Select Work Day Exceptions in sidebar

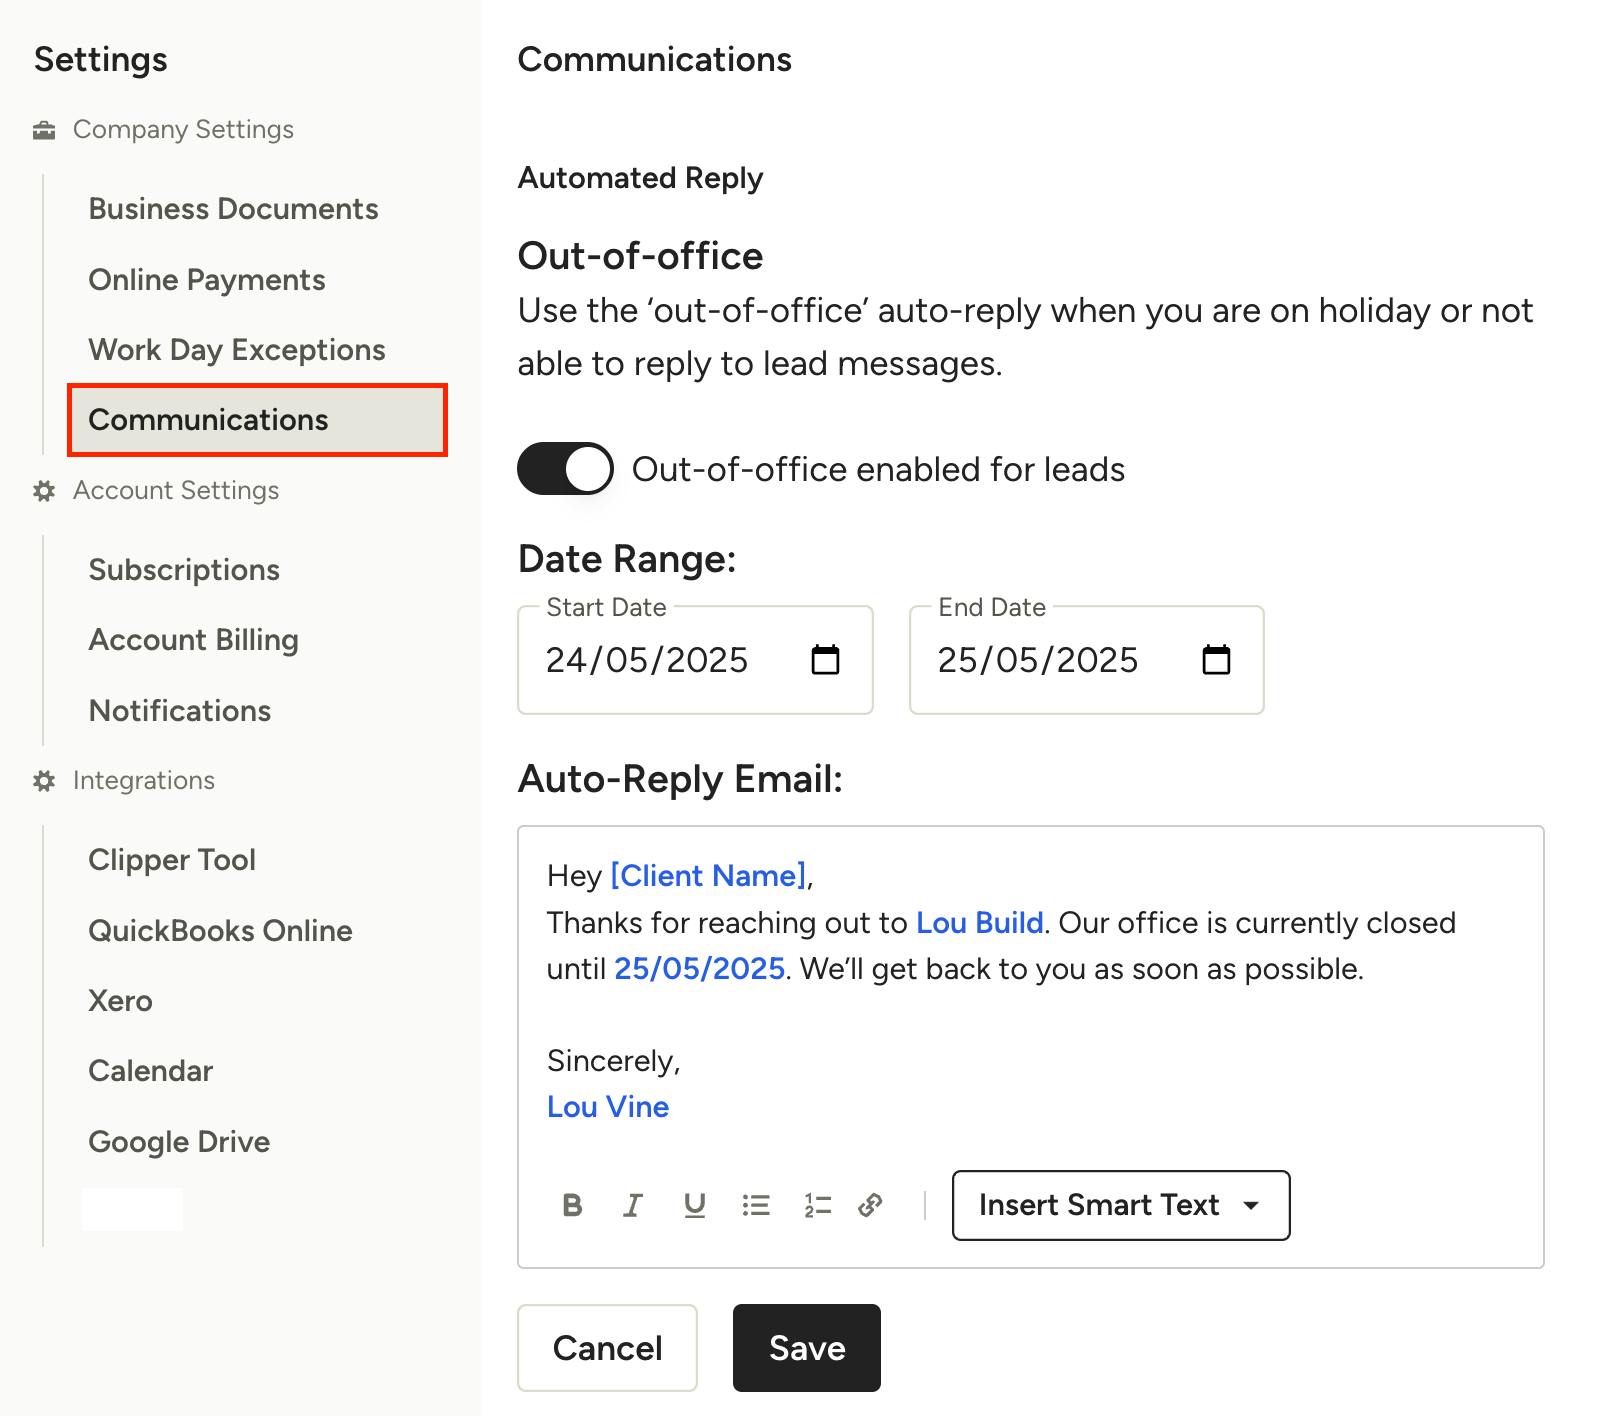tap(237, 350)
